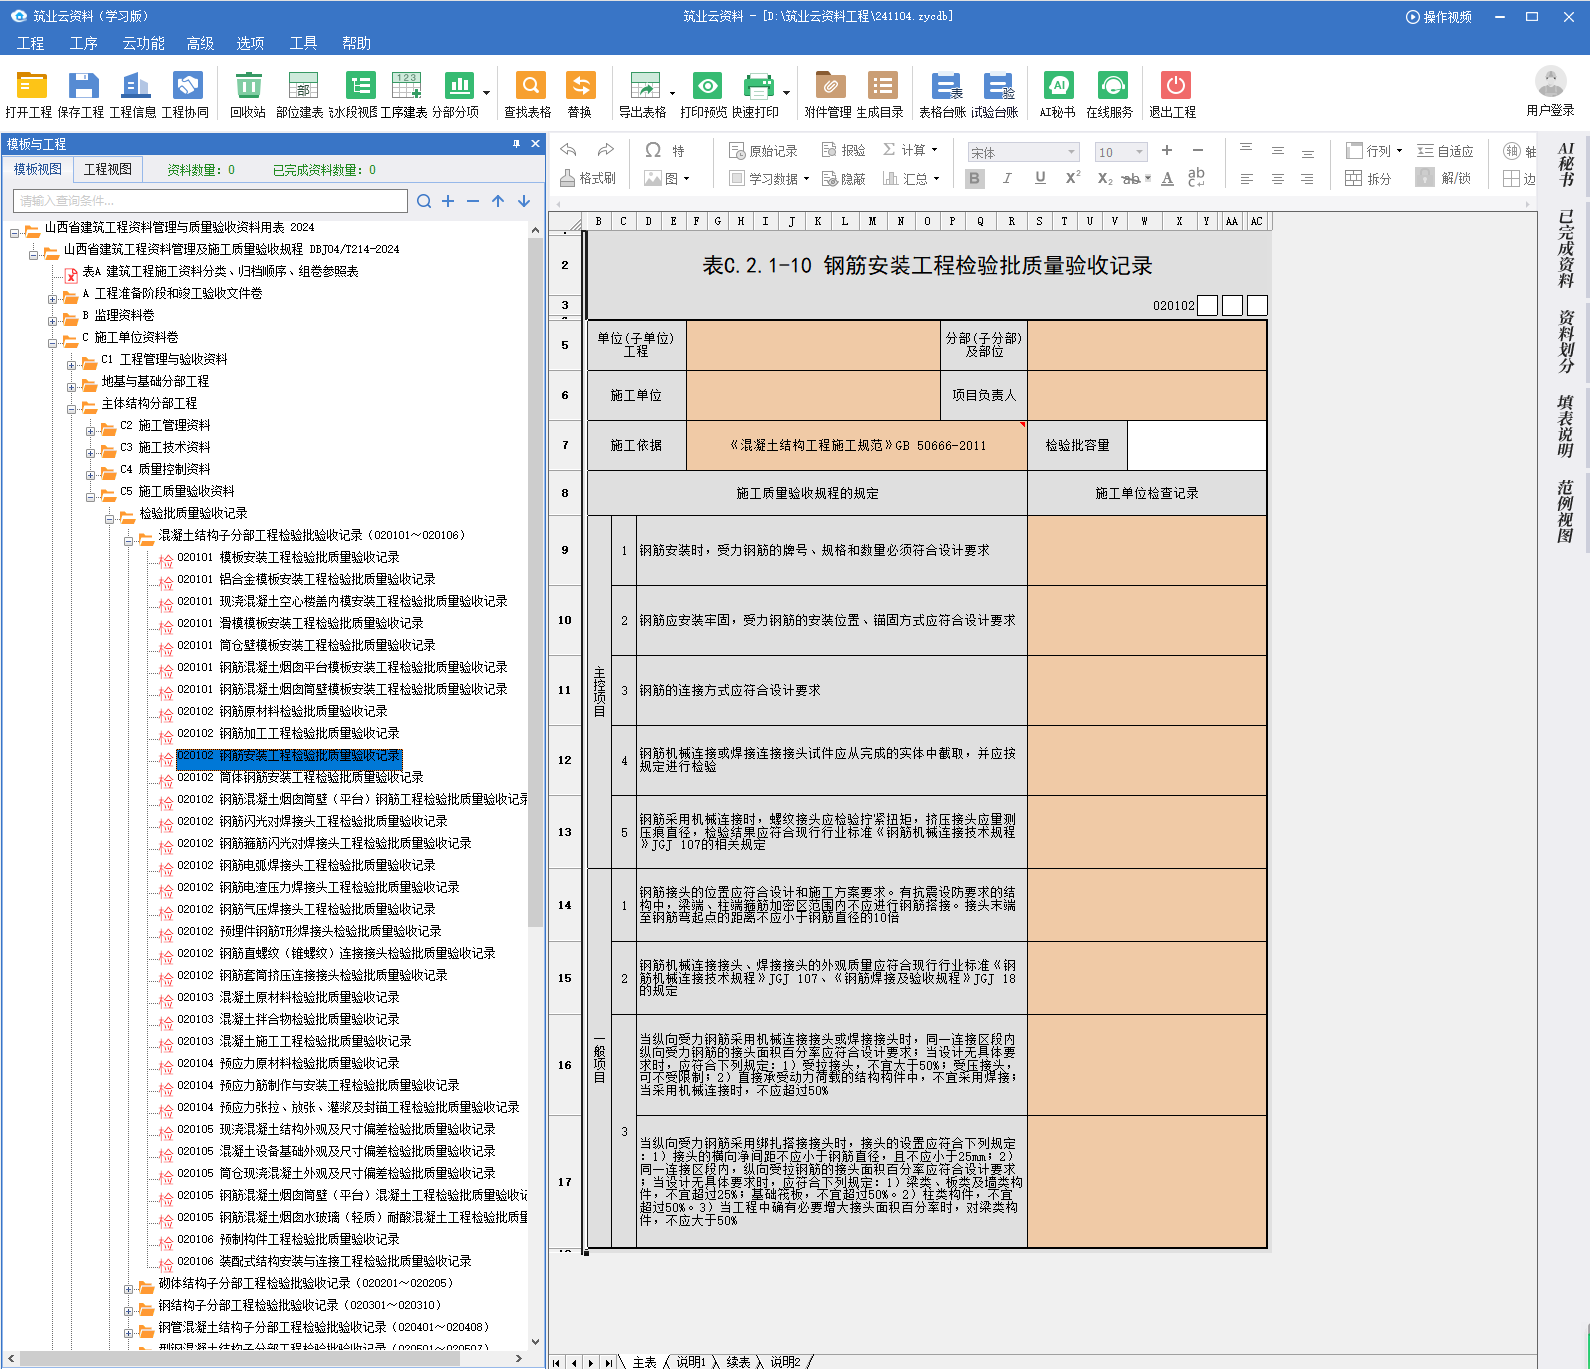Open 表格台账 ledger icon

coord(944,93)
